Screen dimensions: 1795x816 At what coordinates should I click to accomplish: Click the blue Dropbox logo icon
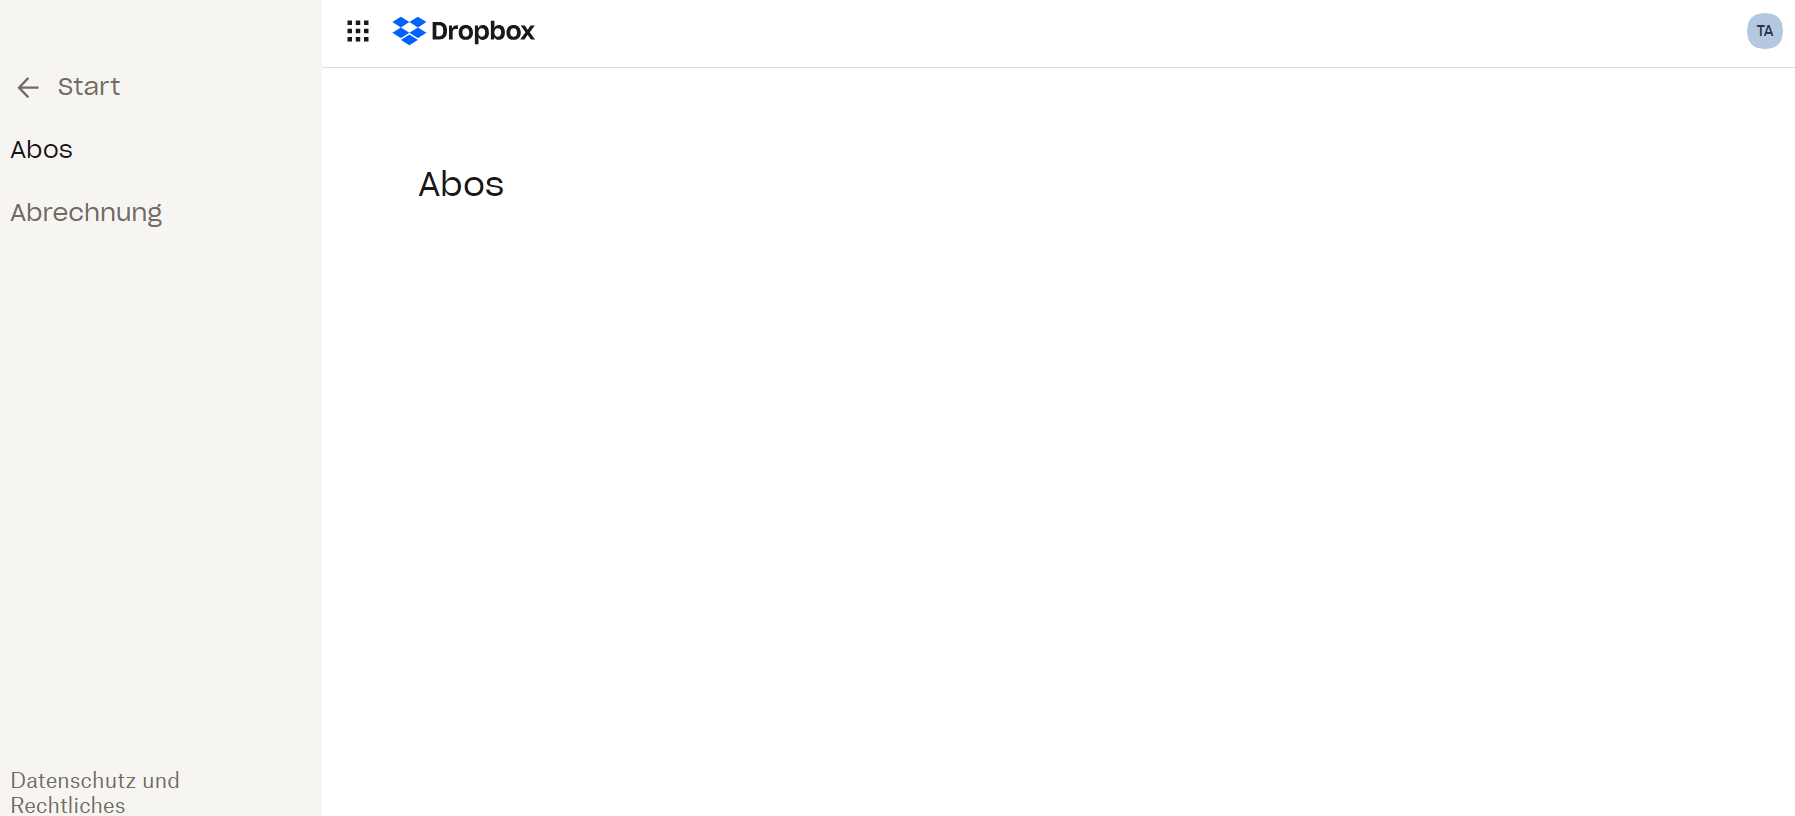click(409, 31)
